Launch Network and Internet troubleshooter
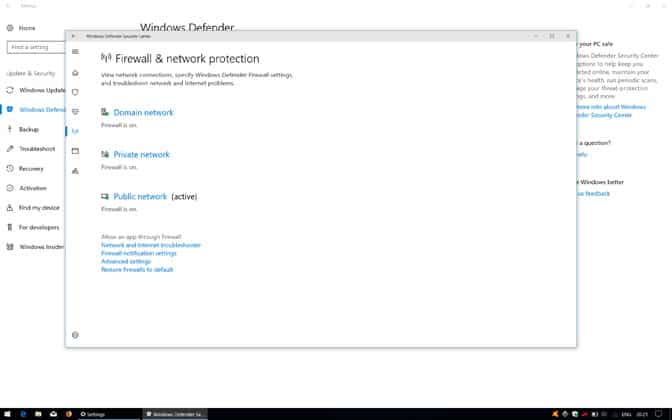The width and height of the screenshot is (672, 420). [x=151, y=245]
